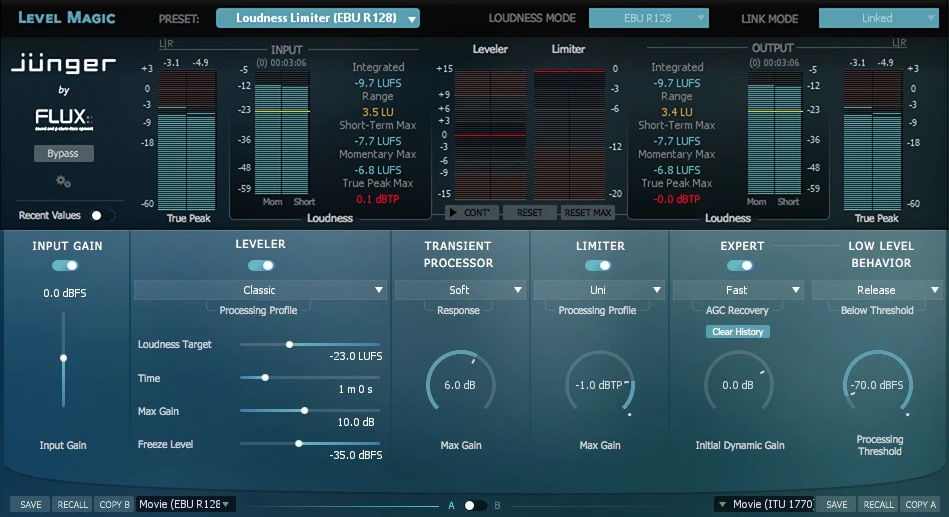Viewport: 949px width, 517px height.
Task: Click the Initial Dynamic Gain knob
Action: coord(738,385)
